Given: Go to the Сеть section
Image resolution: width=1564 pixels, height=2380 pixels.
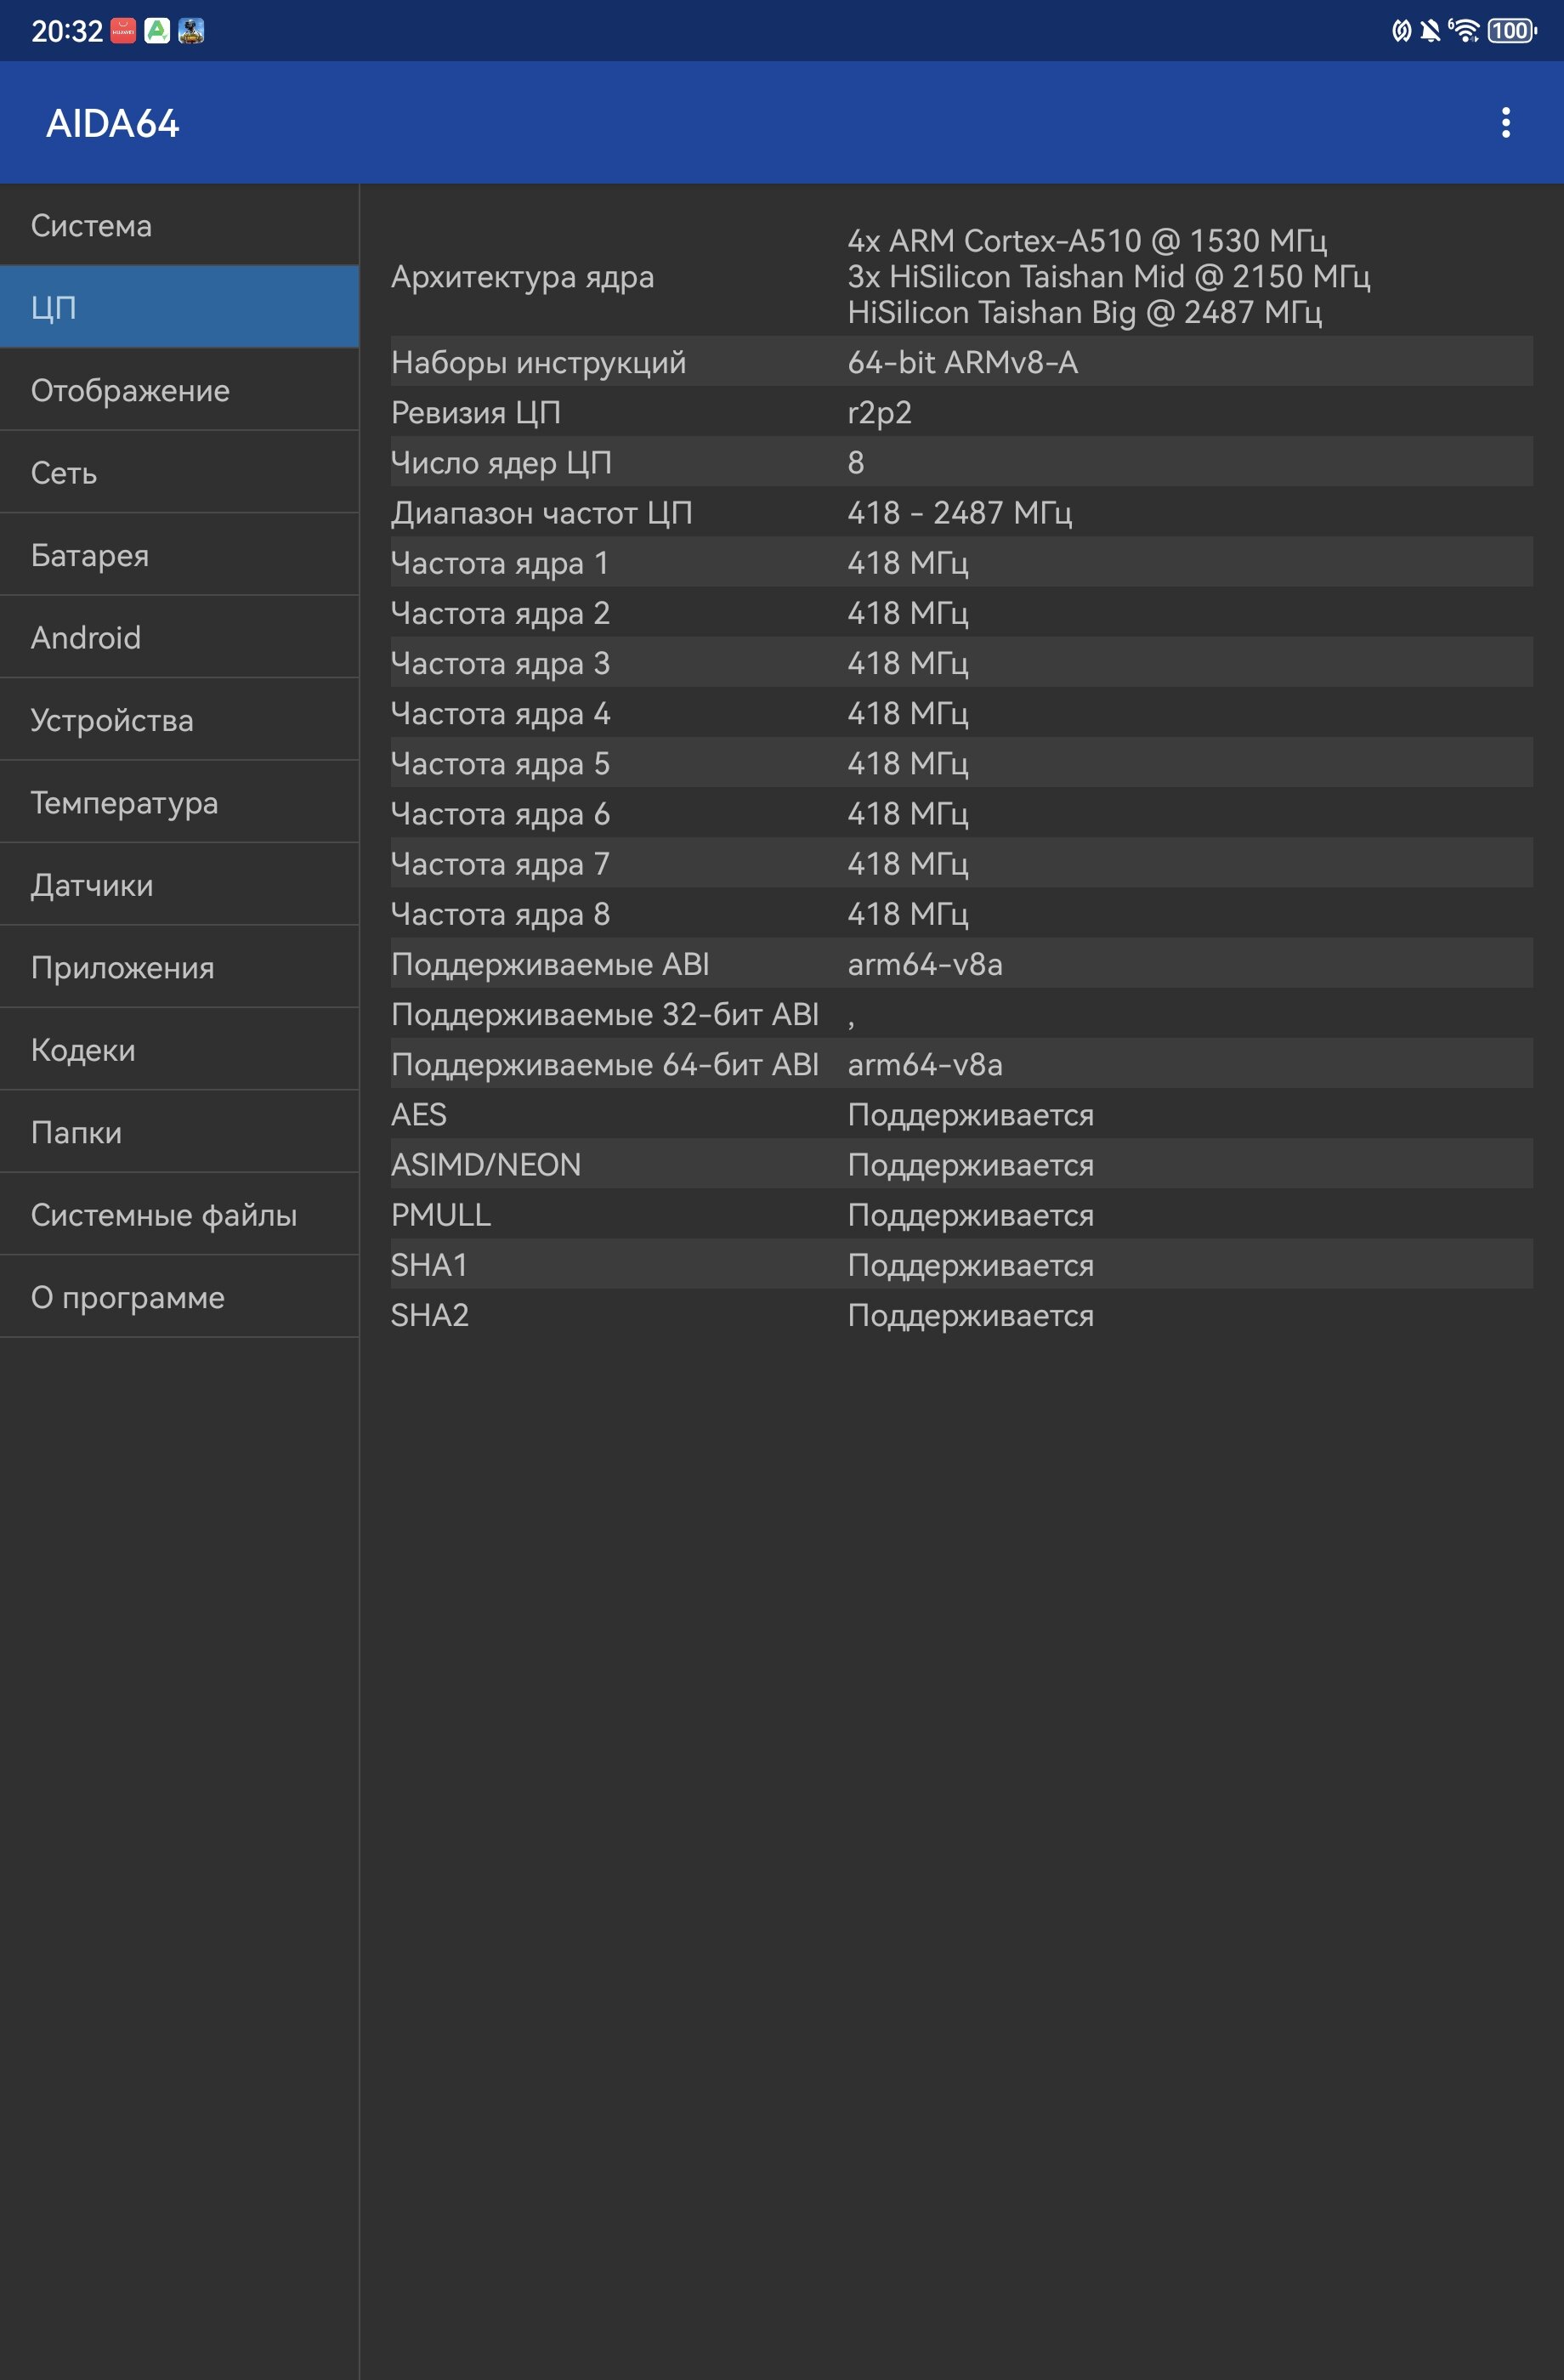Looking at the screenshot, I should coord(180,472).
